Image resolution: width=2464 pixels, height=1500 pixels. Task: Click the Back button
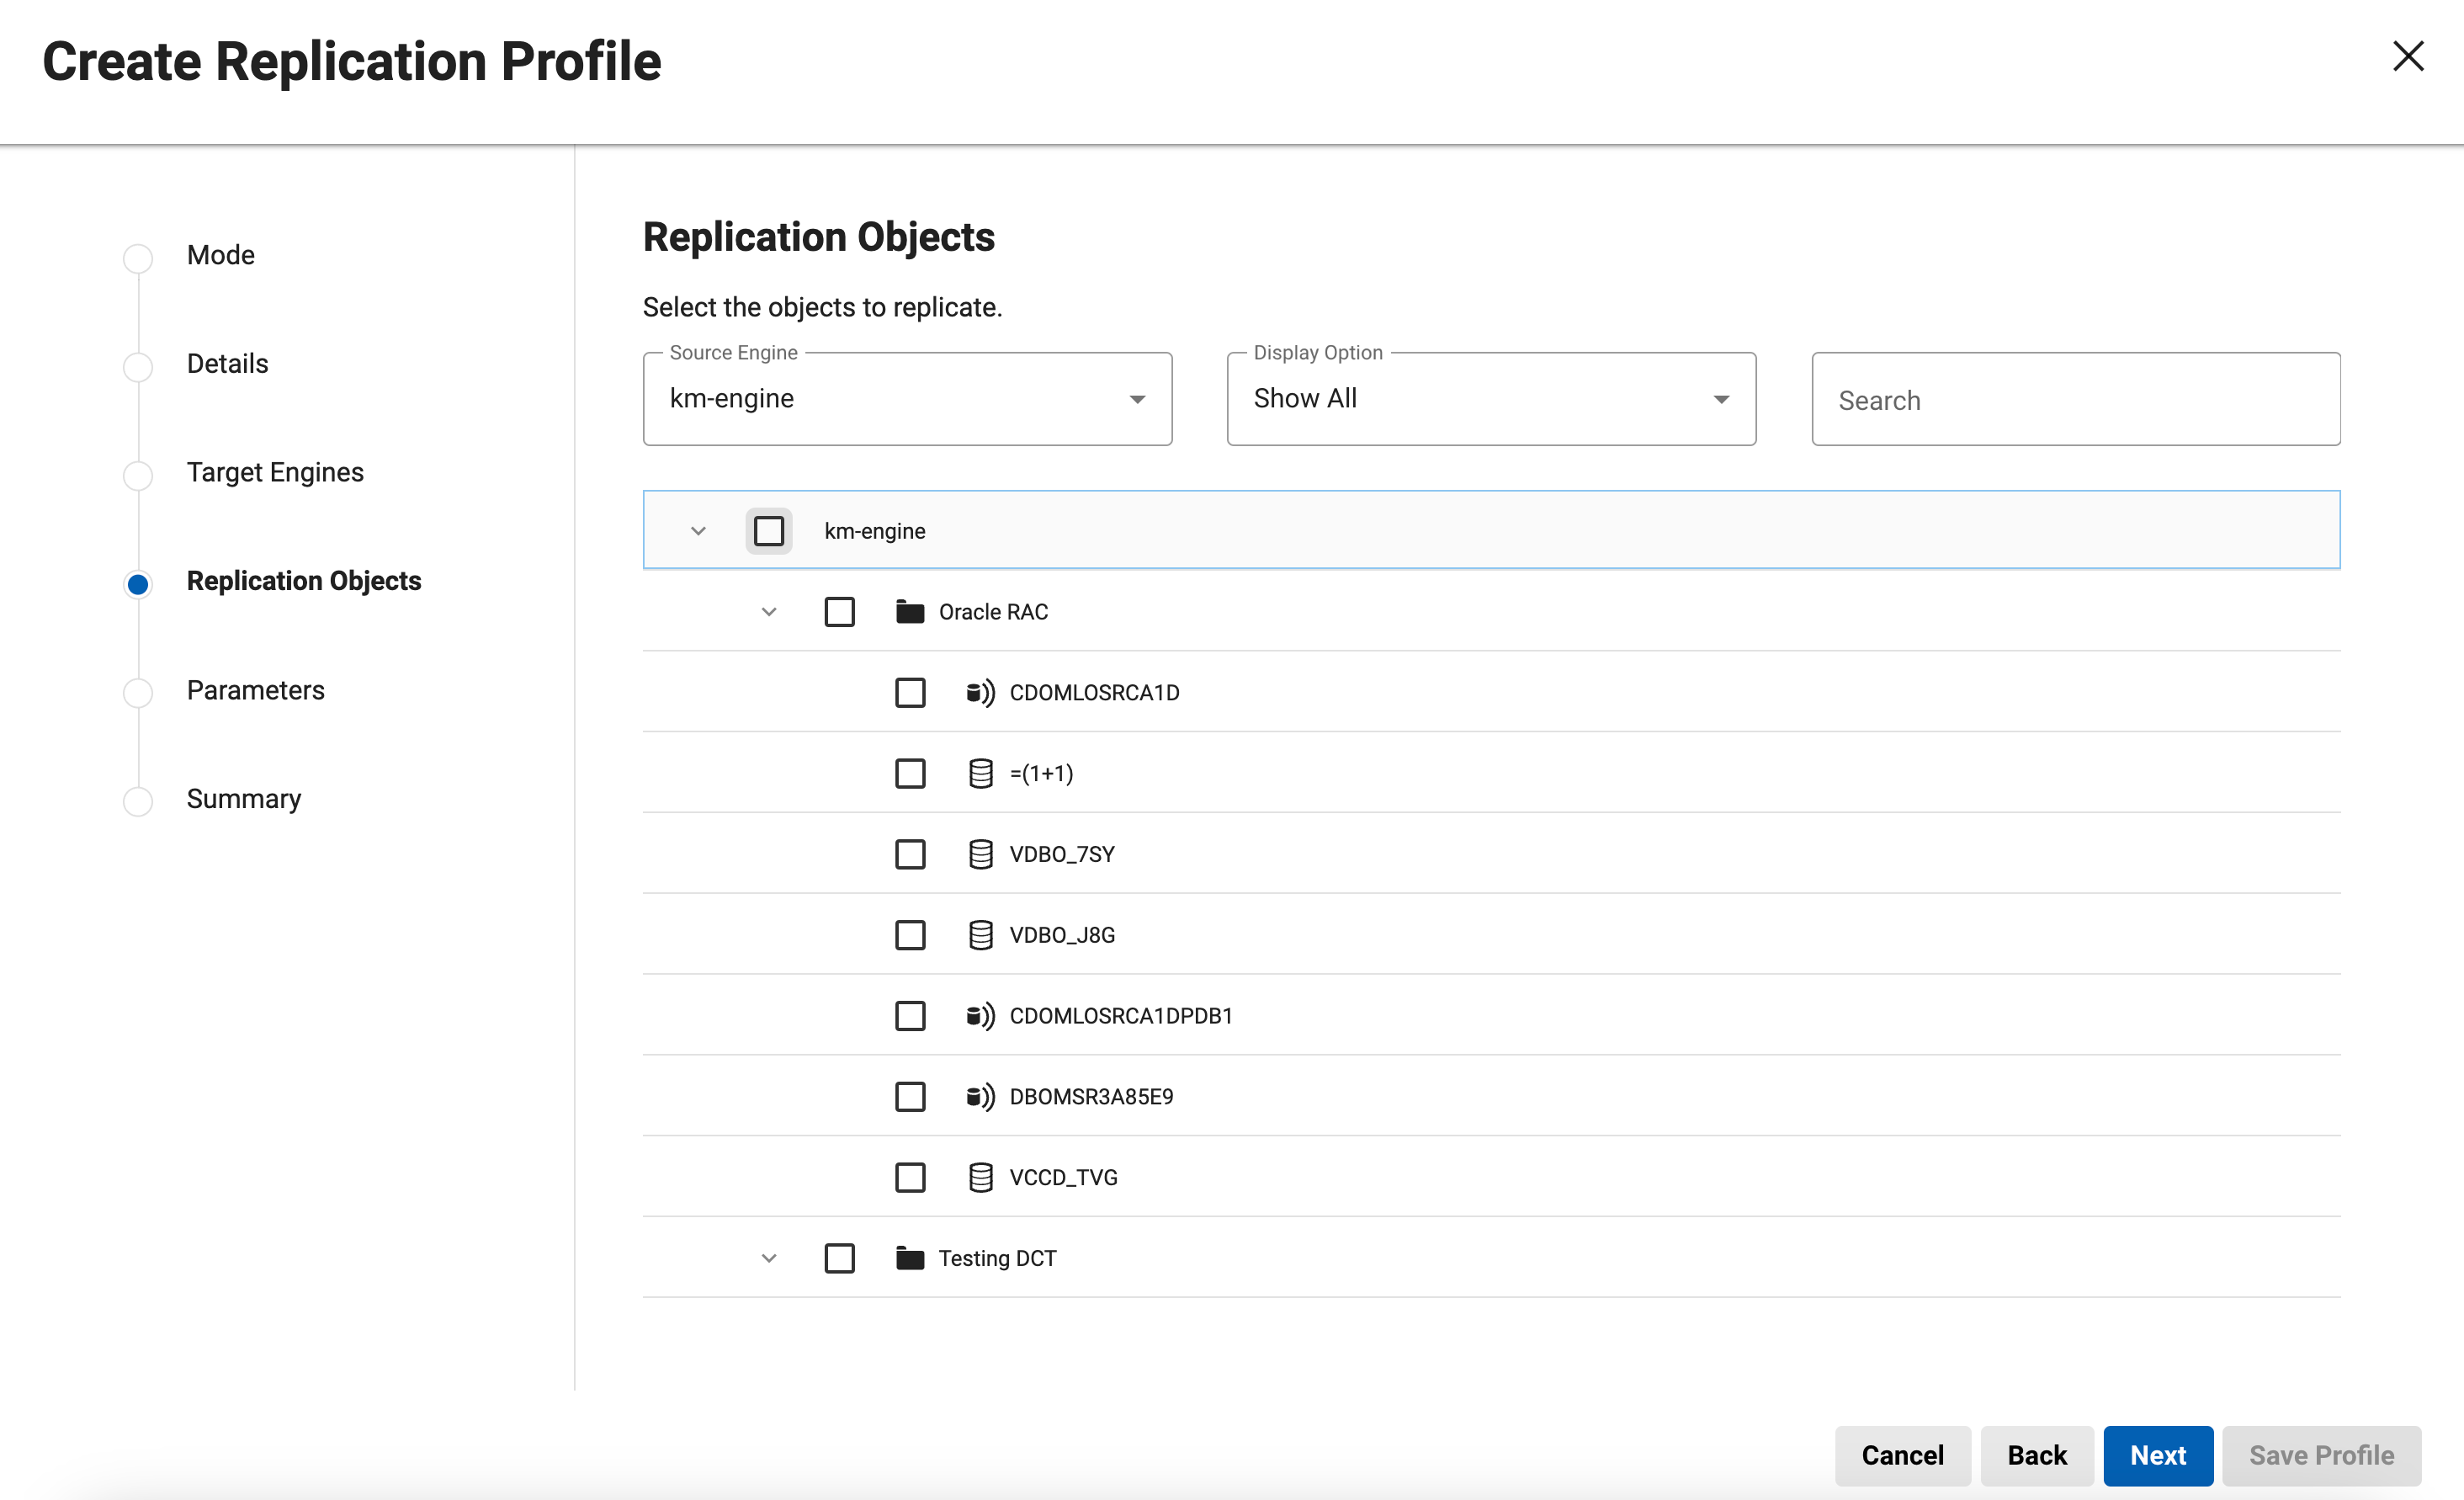pyautogui.click(x=2036, y=1455)
